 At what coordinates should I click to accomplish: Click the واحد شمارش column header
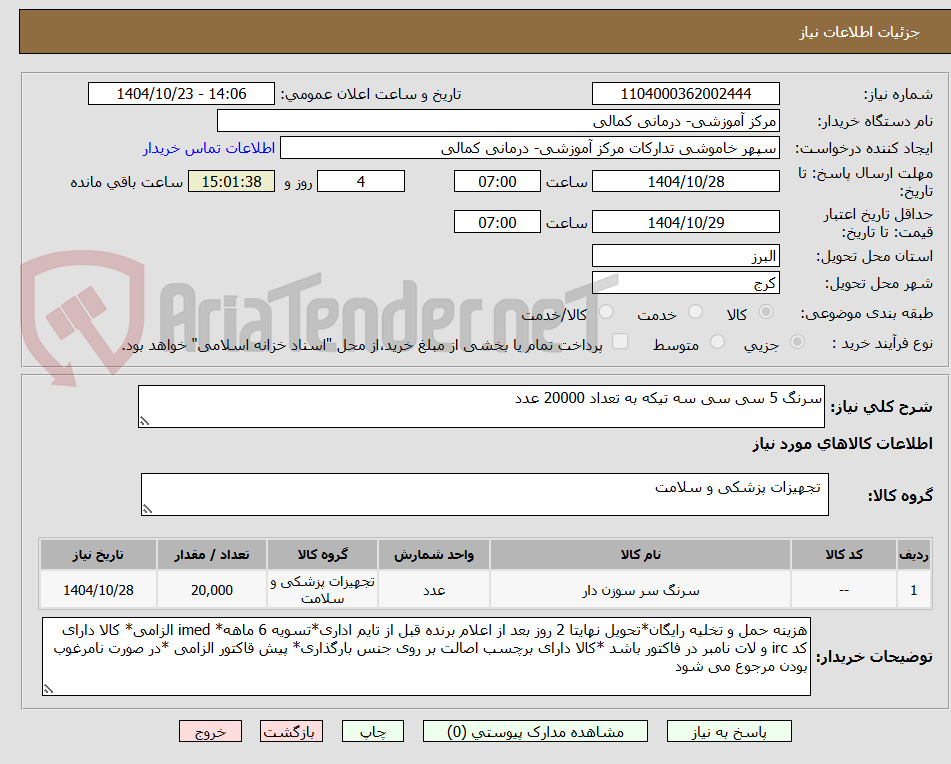(434, 555)
